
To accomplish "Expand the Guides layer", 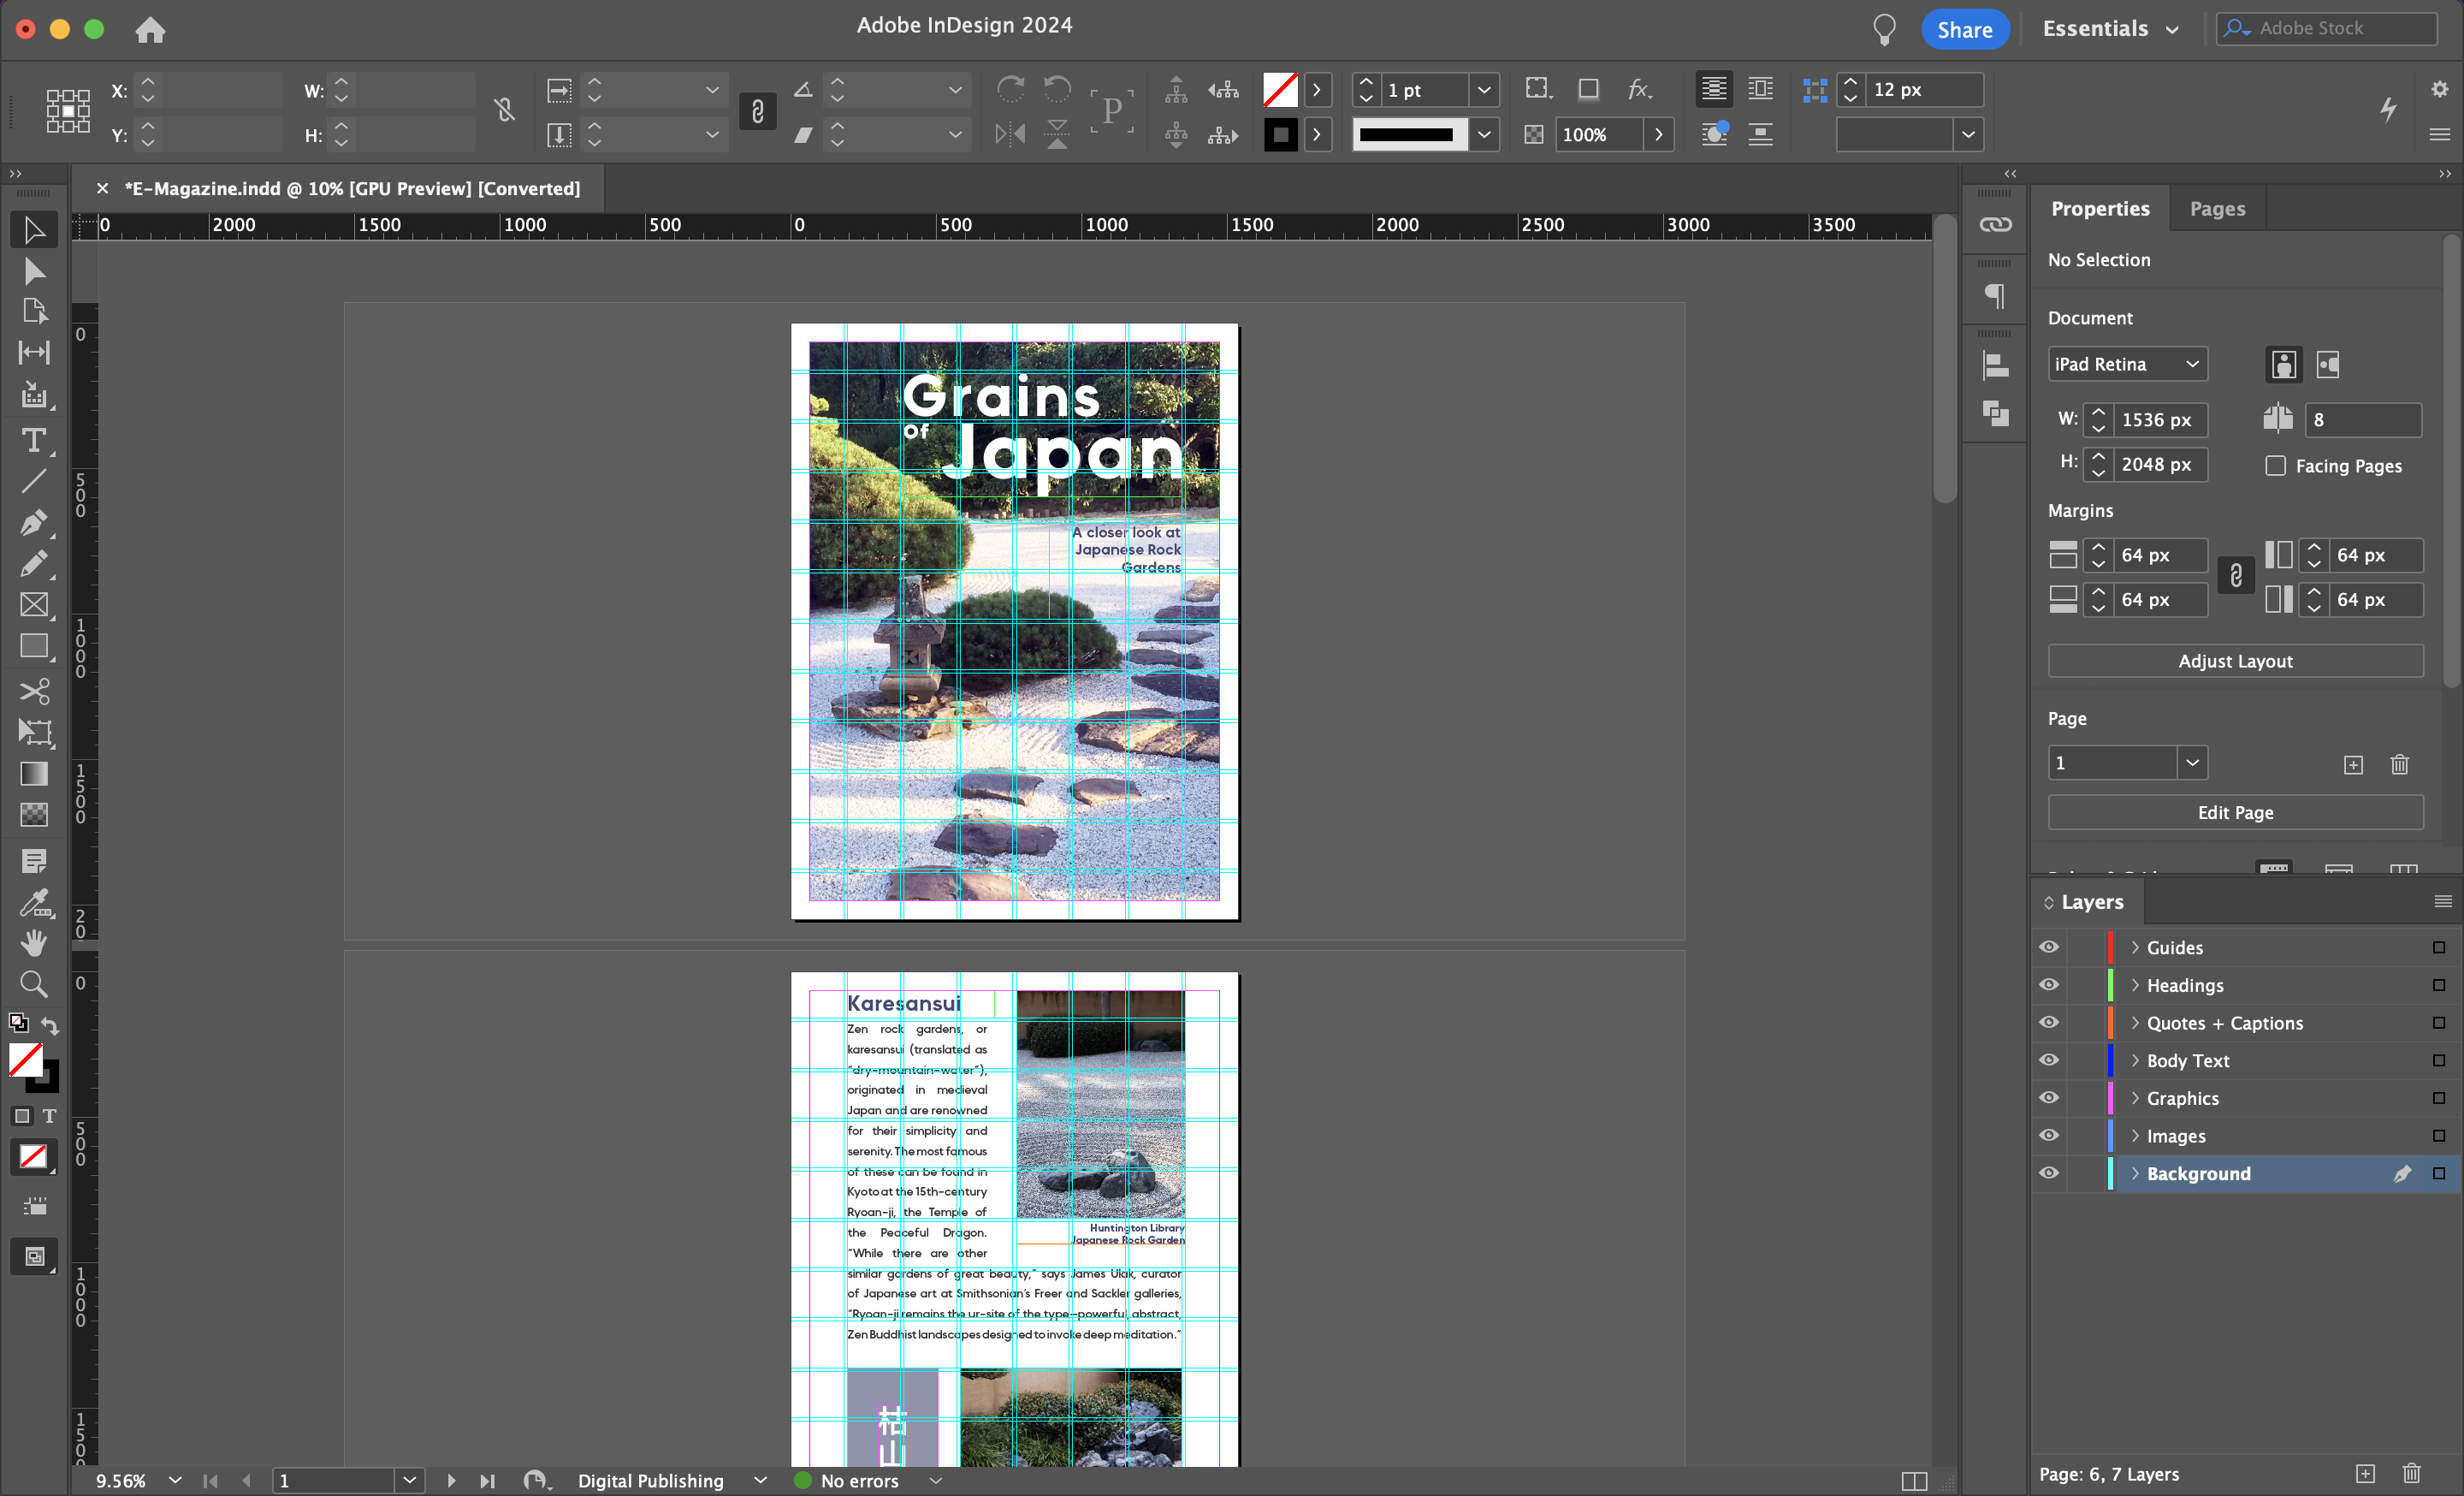I will tap(2134, 947).
